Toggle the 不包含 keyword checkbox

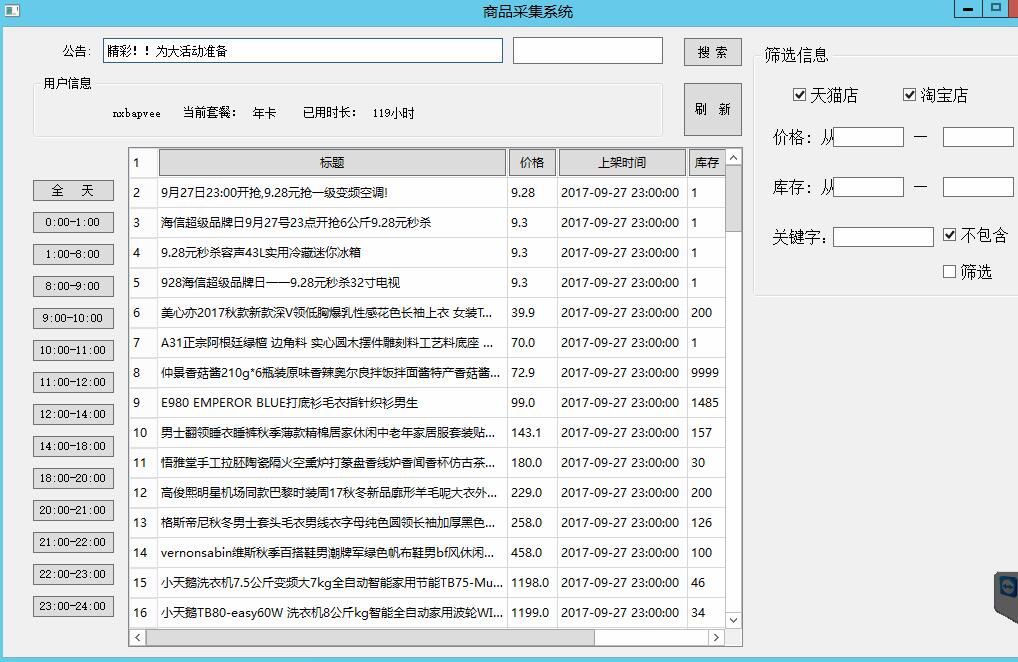[948, 234]
